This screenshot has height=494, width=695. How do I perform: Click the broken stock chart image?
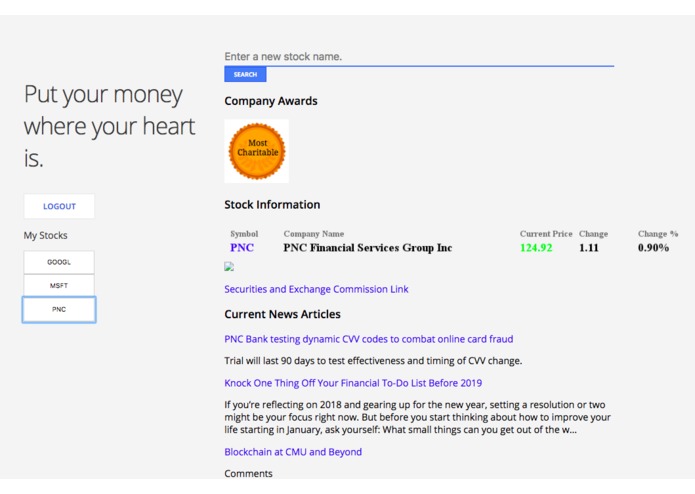(229, 266)
